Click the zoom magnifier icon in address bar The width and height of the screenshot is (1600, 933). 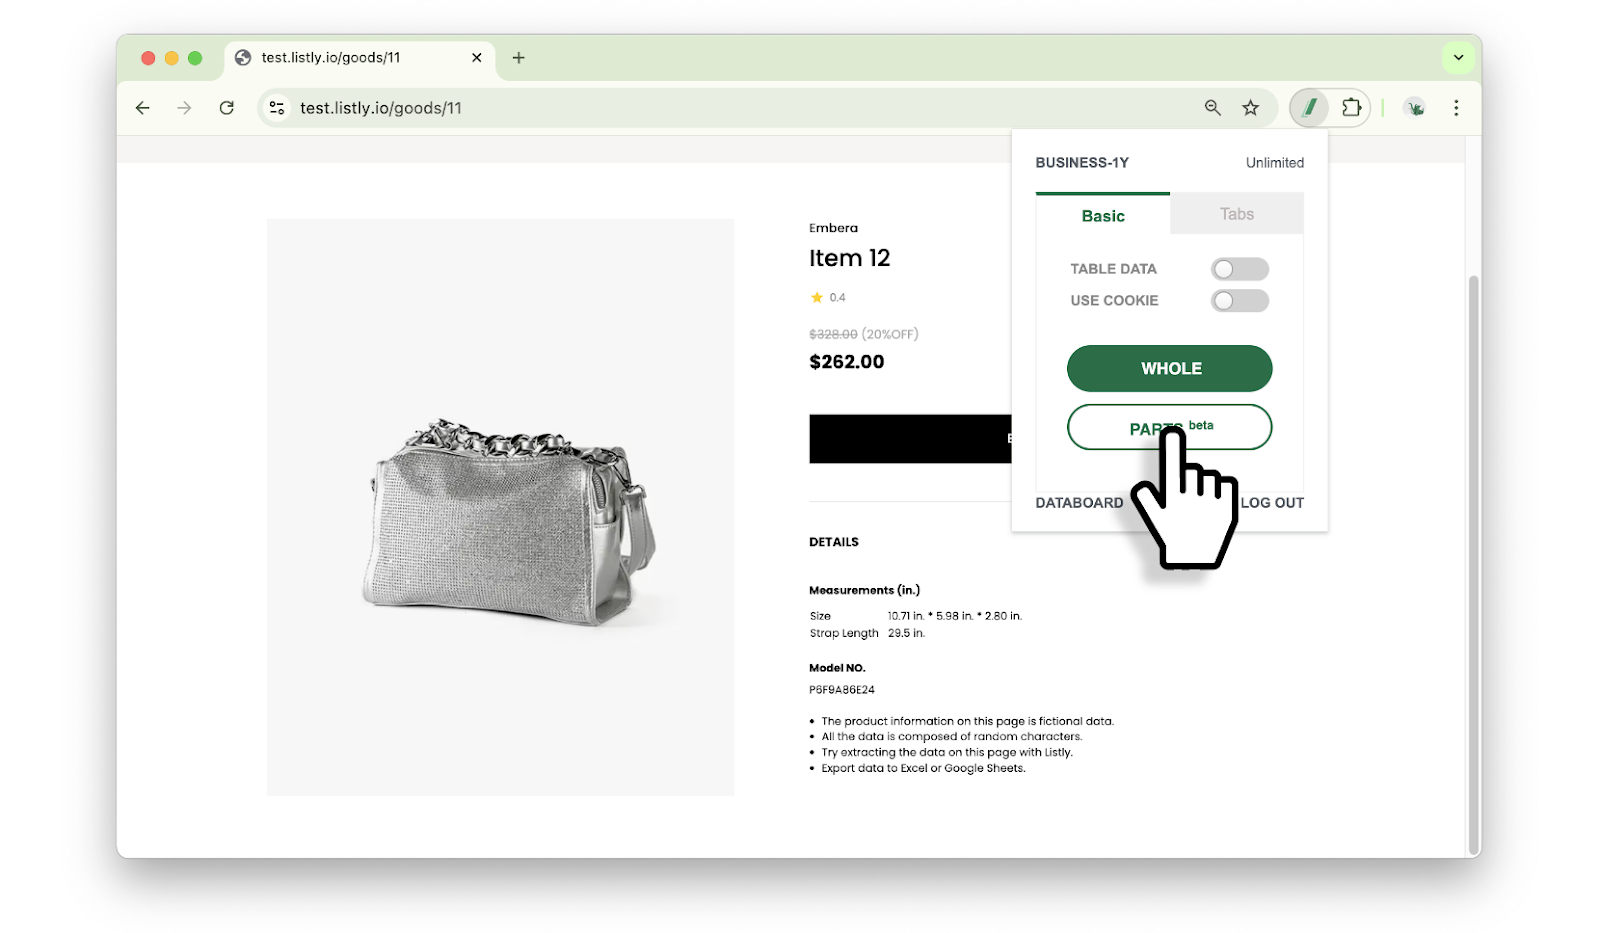(1212, 108)
